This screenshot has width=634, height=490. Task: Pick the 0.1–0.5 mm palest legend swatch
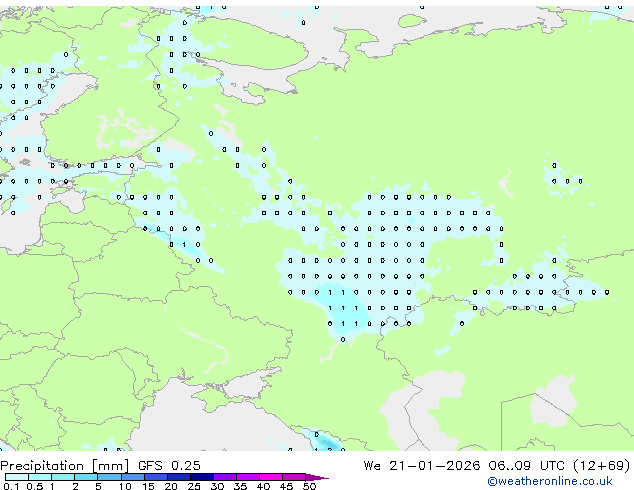click(17, 477)
